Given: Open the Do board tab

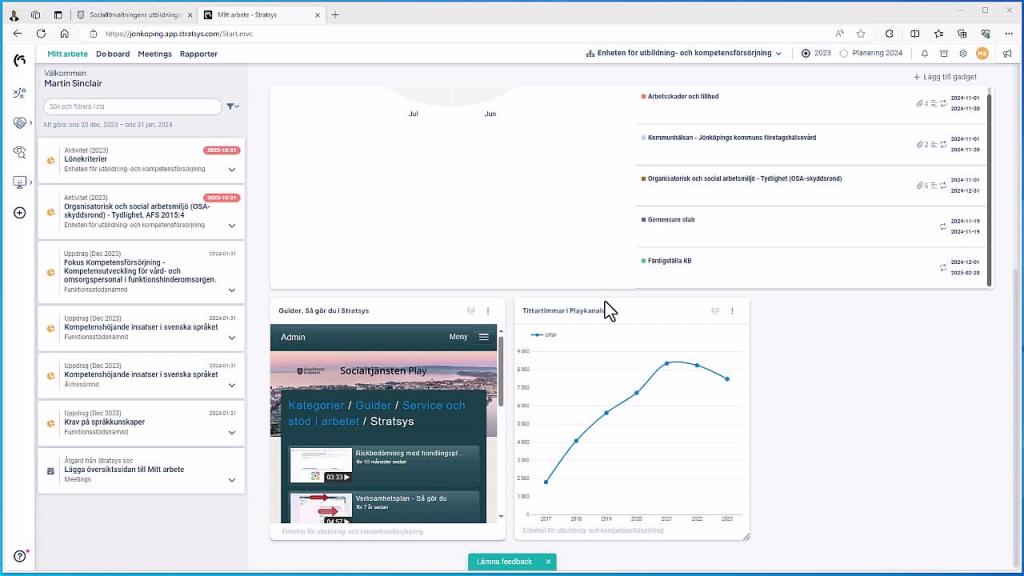Looking at the screenshot, I should coord(112,54).
